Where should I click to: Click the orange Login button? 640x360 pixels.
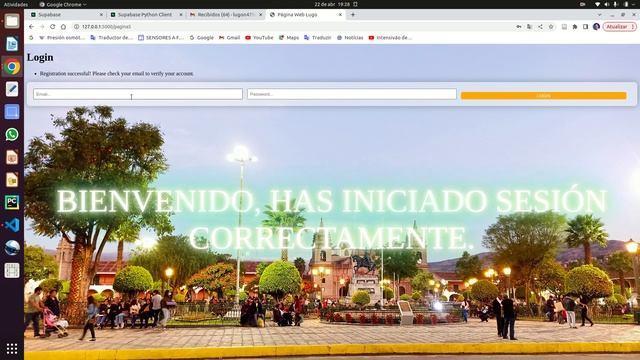pos(543,96)
